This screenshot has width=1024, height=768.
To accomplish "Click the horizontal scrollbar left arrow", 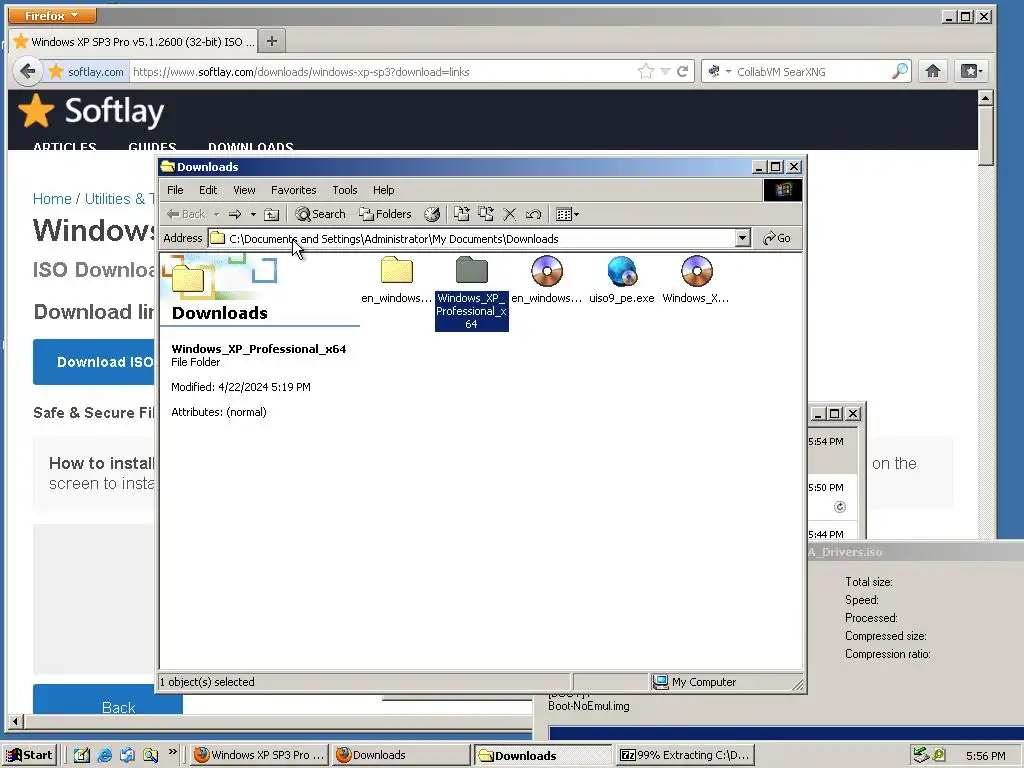I will coord(15,722).
